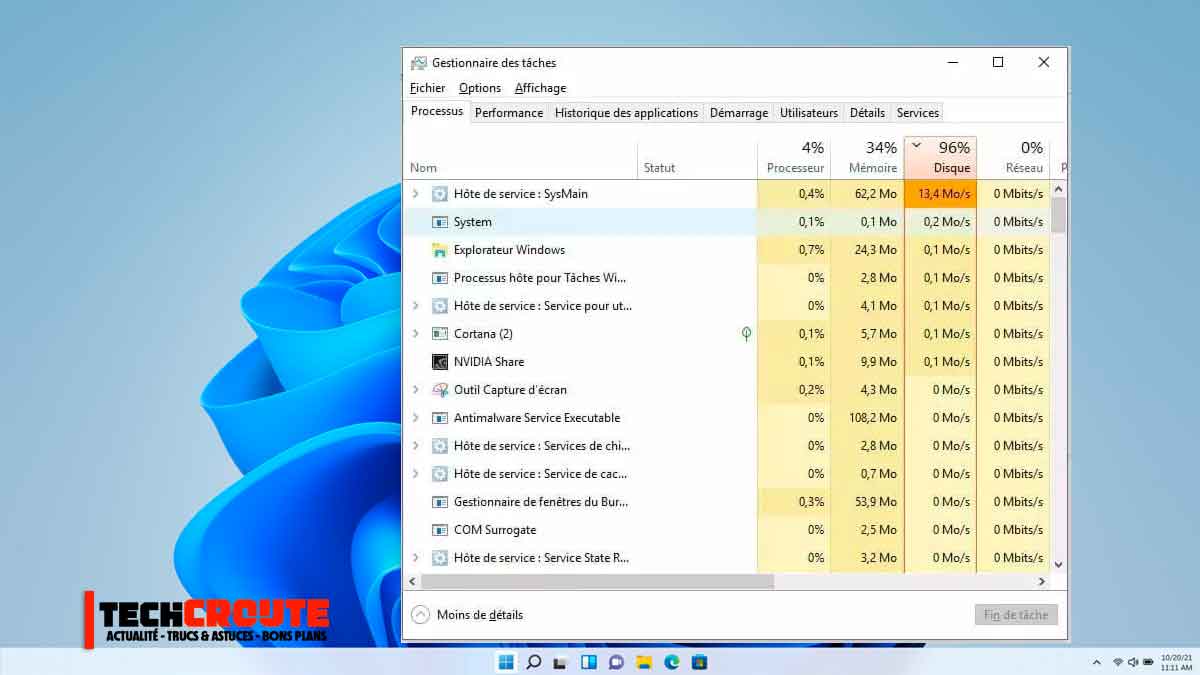Open Teams Chat from the taskbar
This screenshot has width=1200, height=675.
click(x=615, y=661)
